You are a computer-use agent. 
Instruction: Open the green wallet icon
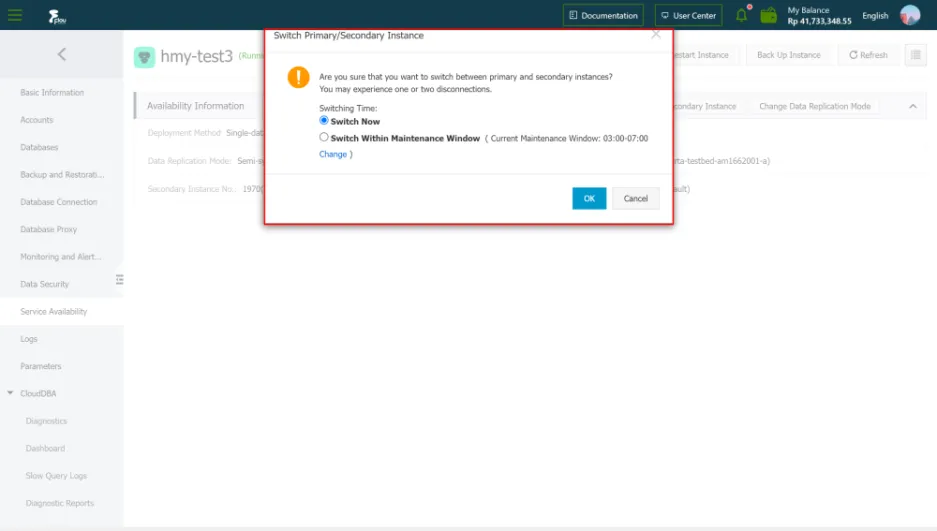(x=768, y=16)
